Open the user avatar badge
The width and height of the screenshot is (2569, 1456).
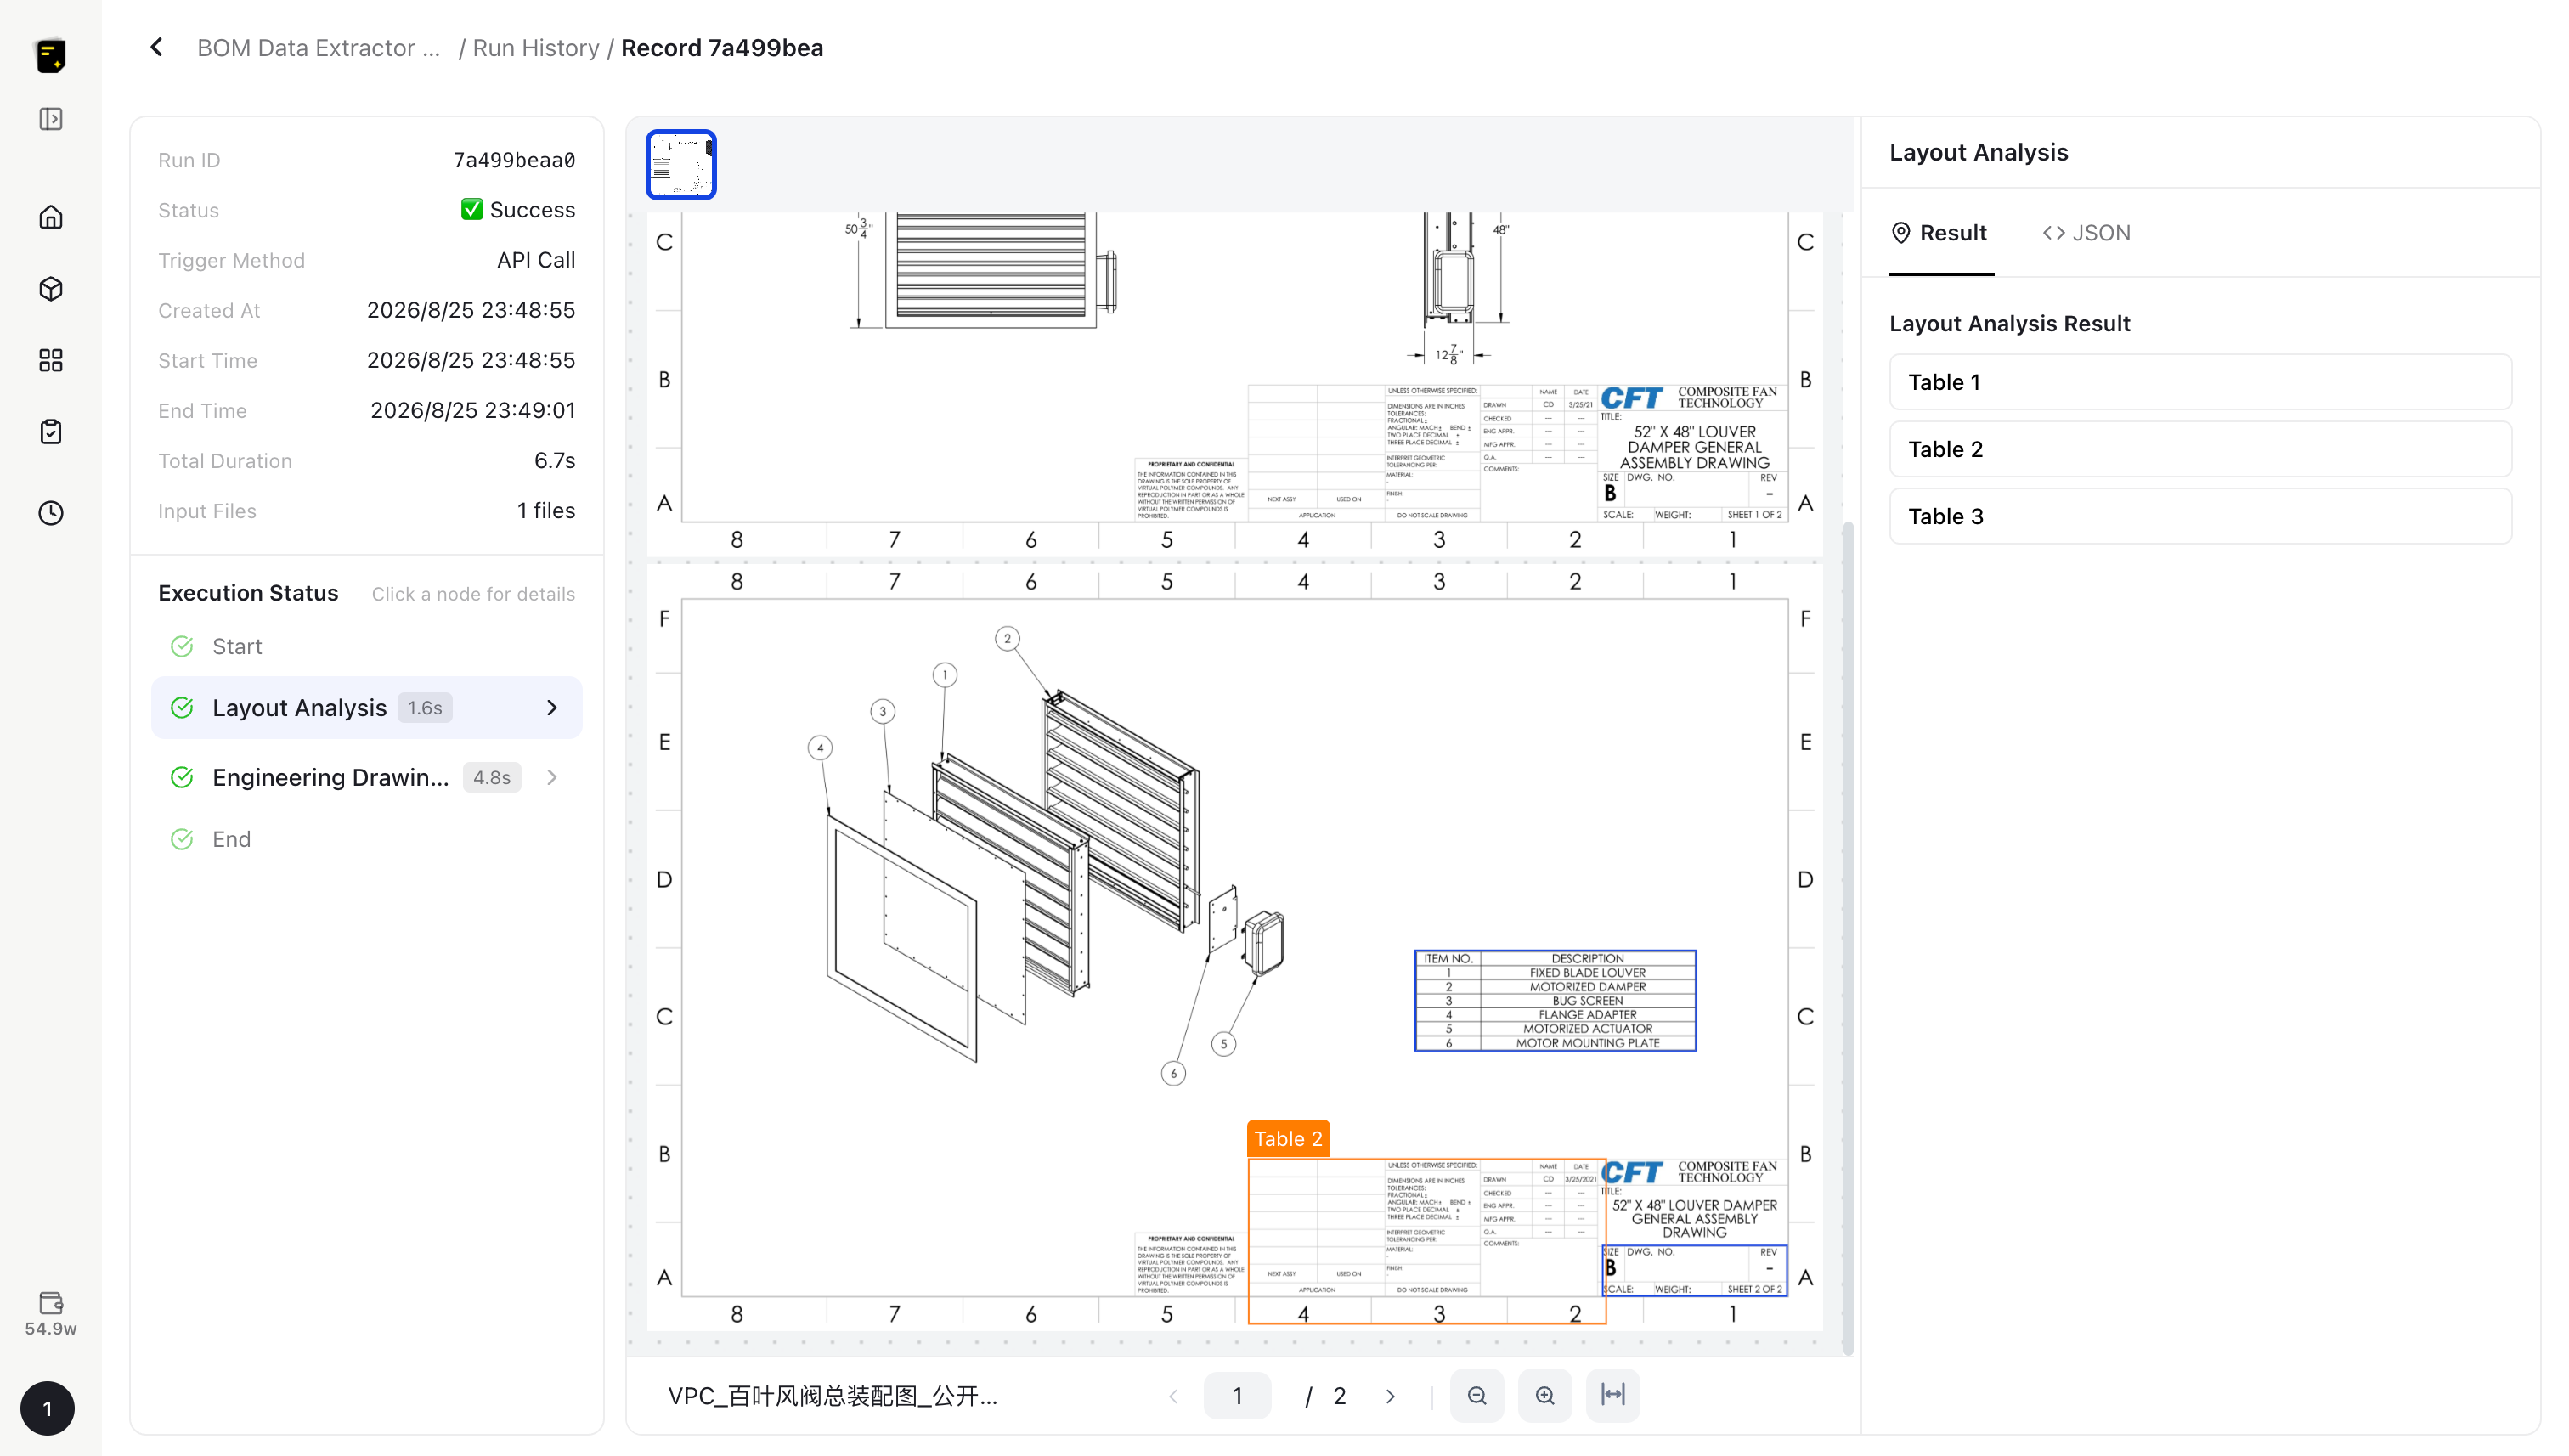coord(47,1408)
